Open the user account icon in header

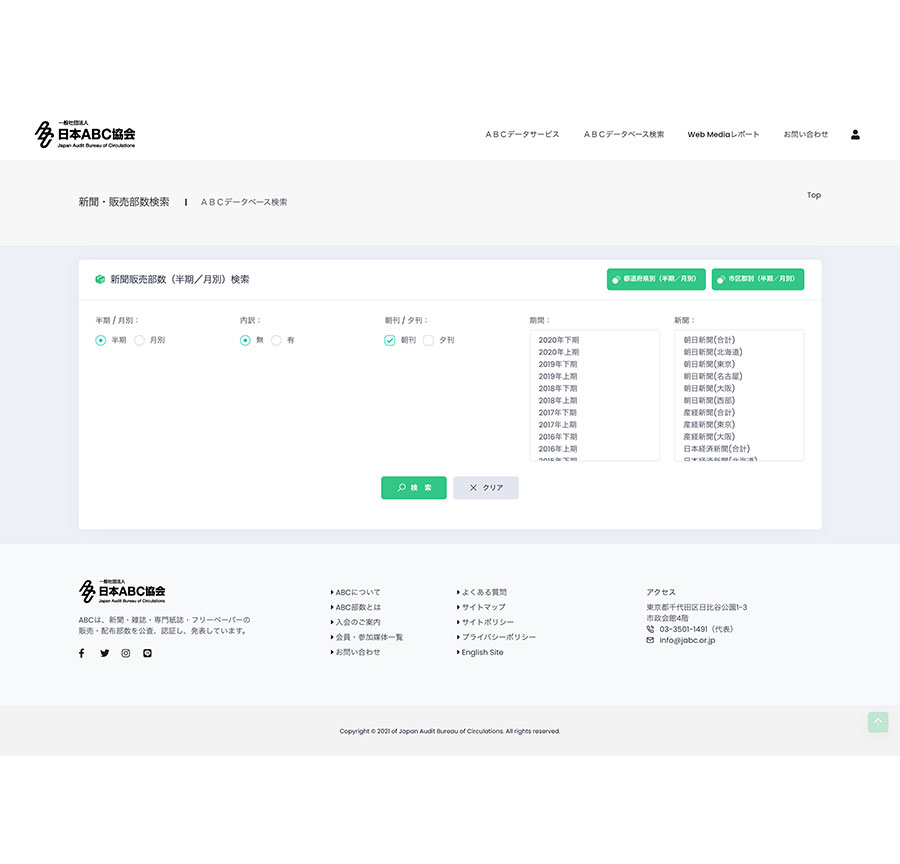[x=855, y=134]
